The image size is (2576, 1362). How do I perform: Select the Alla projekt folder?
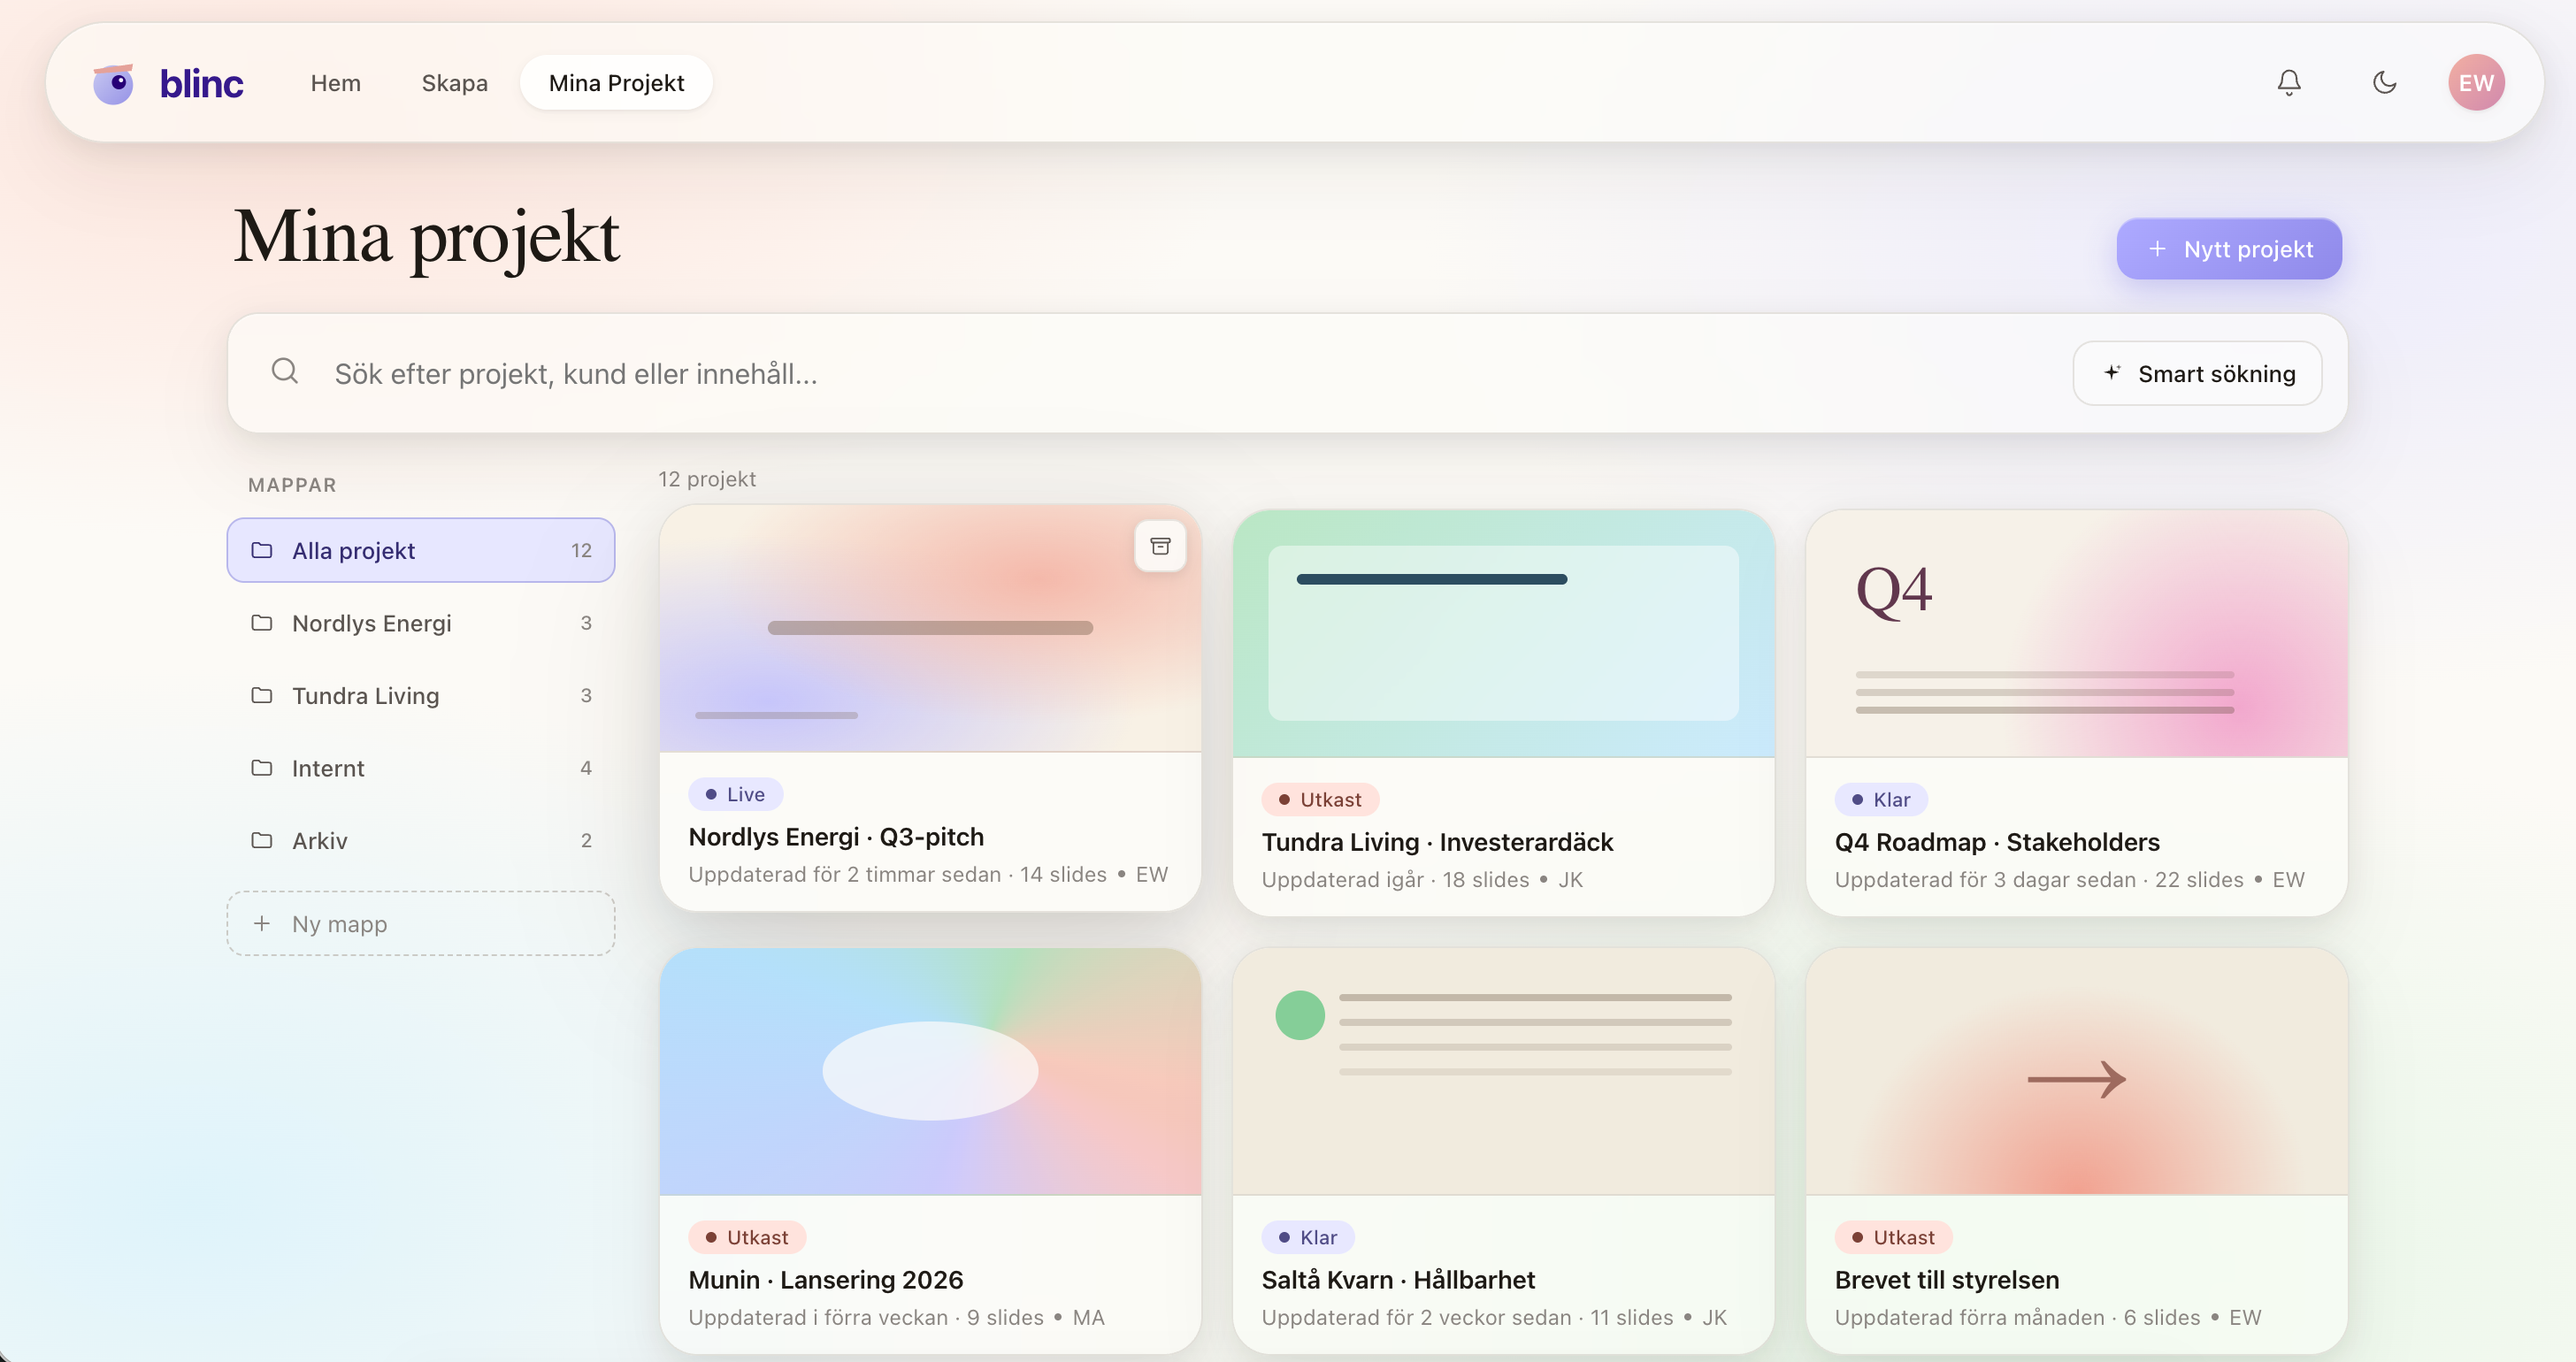[x=421, y=550]
